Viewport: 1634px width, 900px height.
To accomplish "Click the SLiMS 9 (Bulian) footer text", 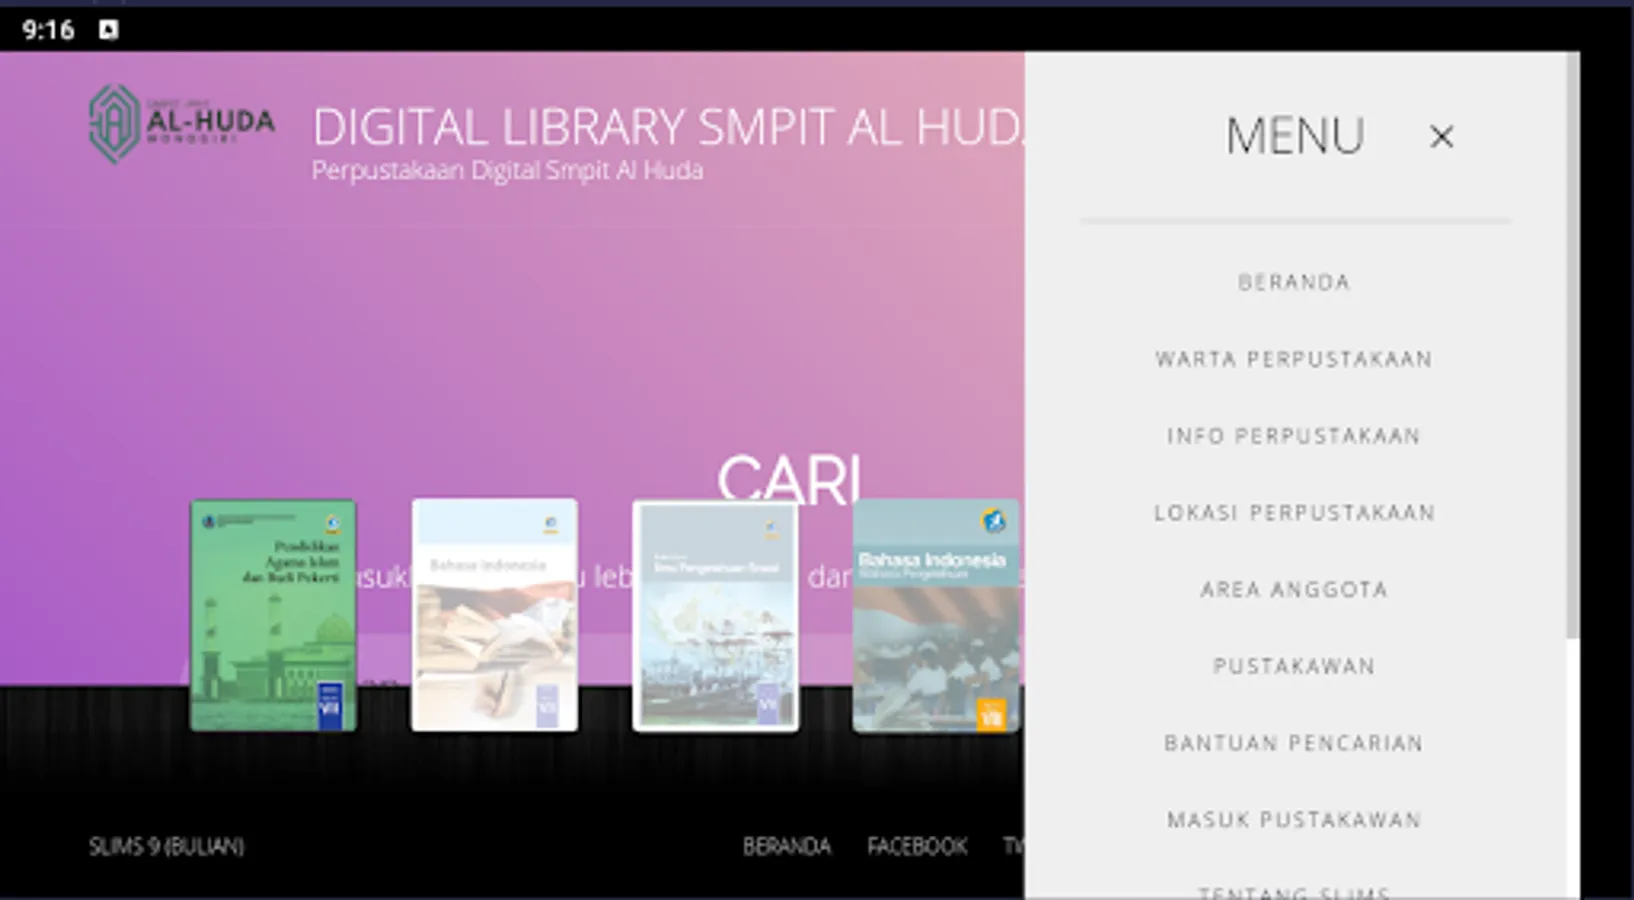I will coord(166,847).
